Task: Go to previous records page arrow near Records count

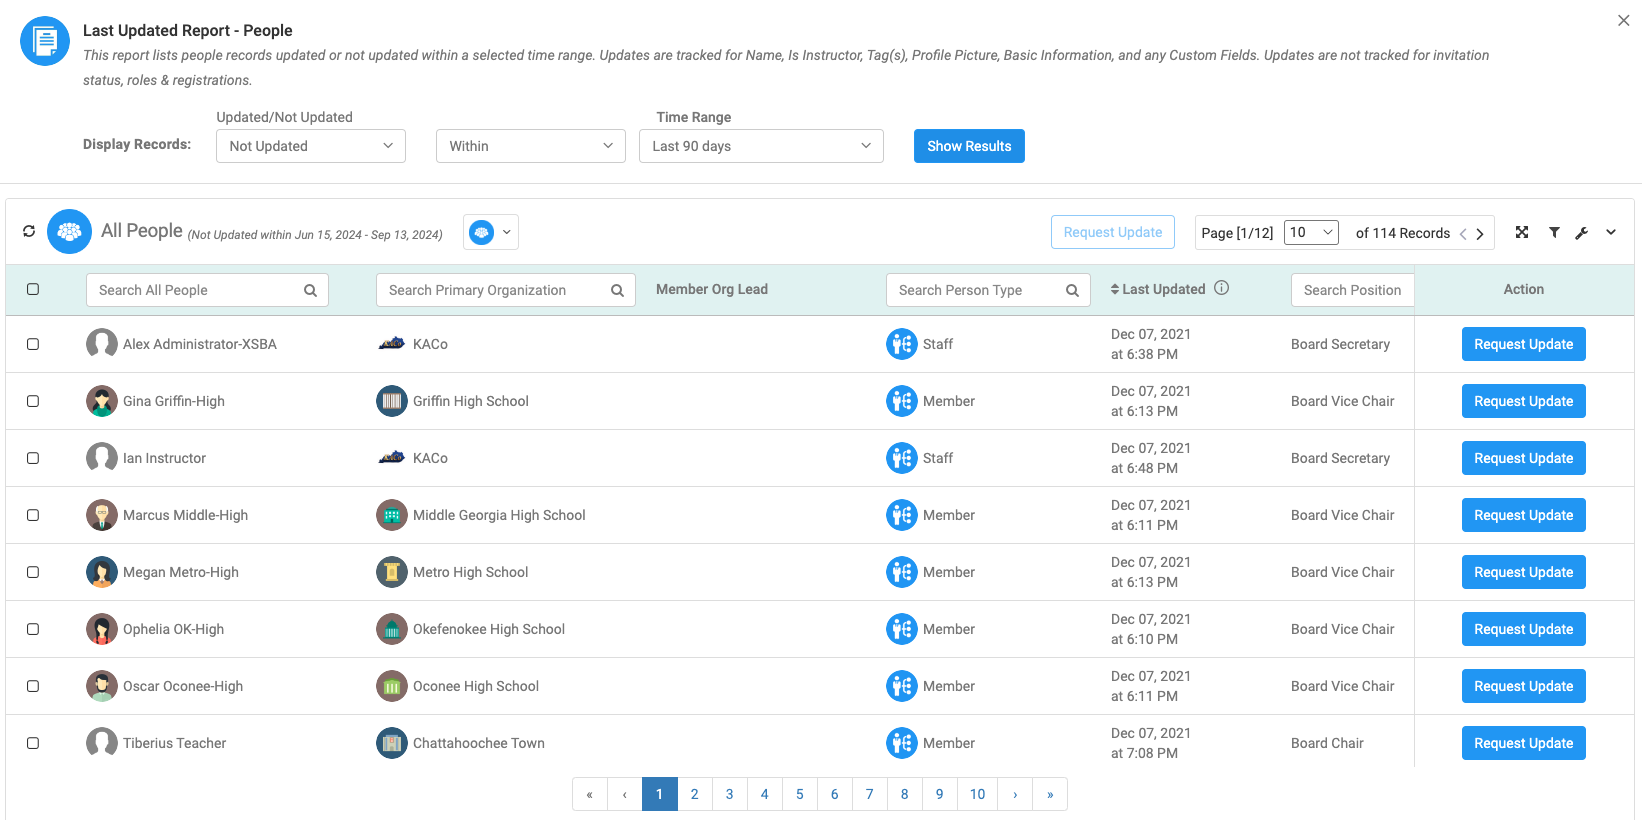Action: (x=1463, y=233)
